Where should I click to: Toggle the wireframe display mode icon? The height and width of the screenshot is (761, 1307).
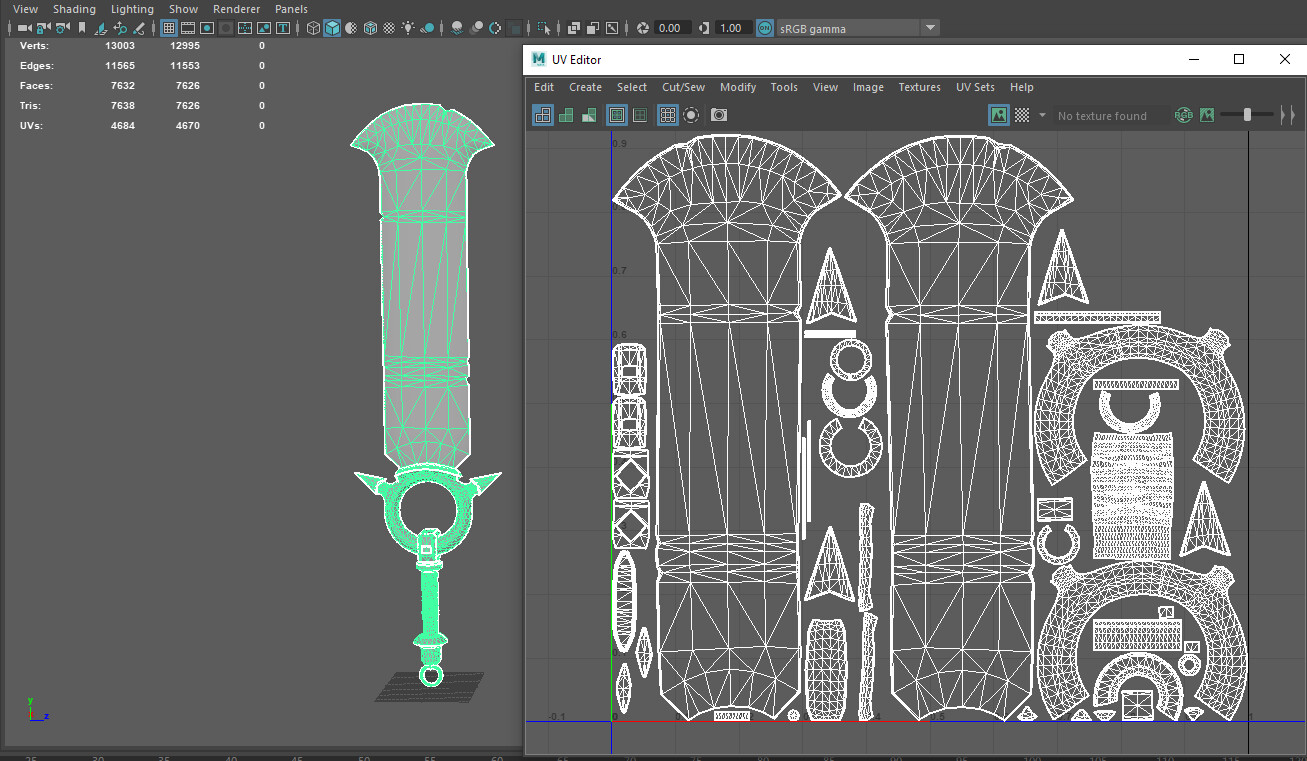coord(312,27)
